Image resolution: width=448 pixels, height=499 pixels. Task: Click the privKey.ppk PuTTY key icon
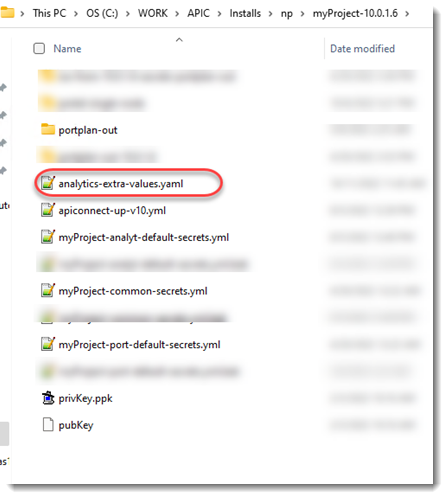point(48,398)
